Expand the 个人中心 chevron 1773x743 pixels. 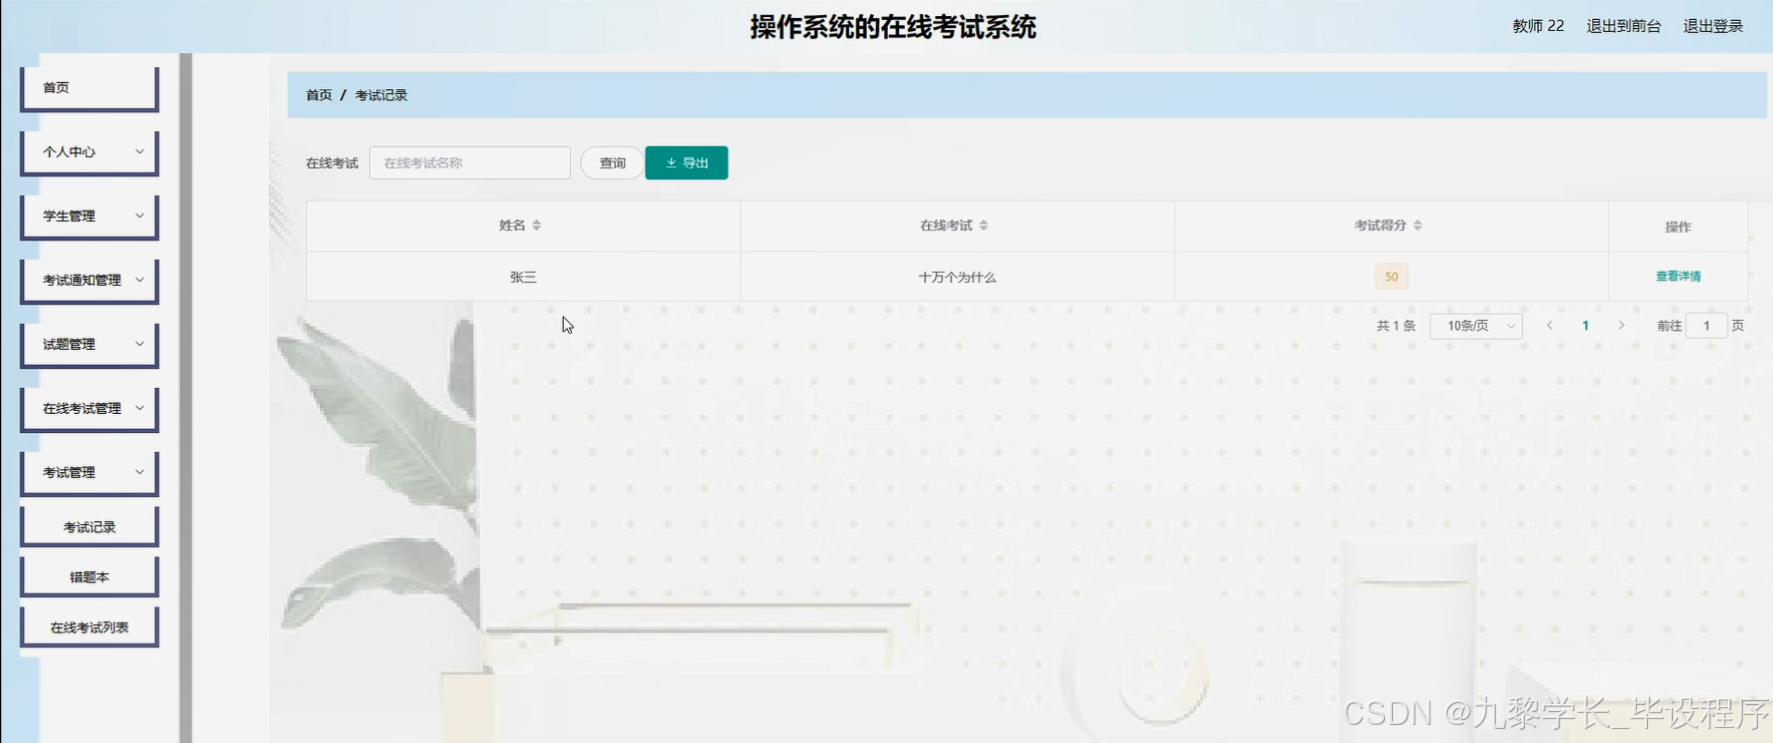[140, 152]
